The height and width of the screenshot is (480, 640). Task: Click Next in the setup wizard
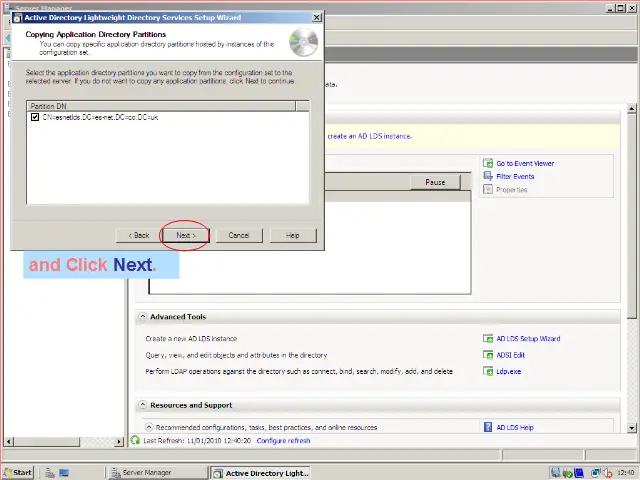tap(185, 235)
